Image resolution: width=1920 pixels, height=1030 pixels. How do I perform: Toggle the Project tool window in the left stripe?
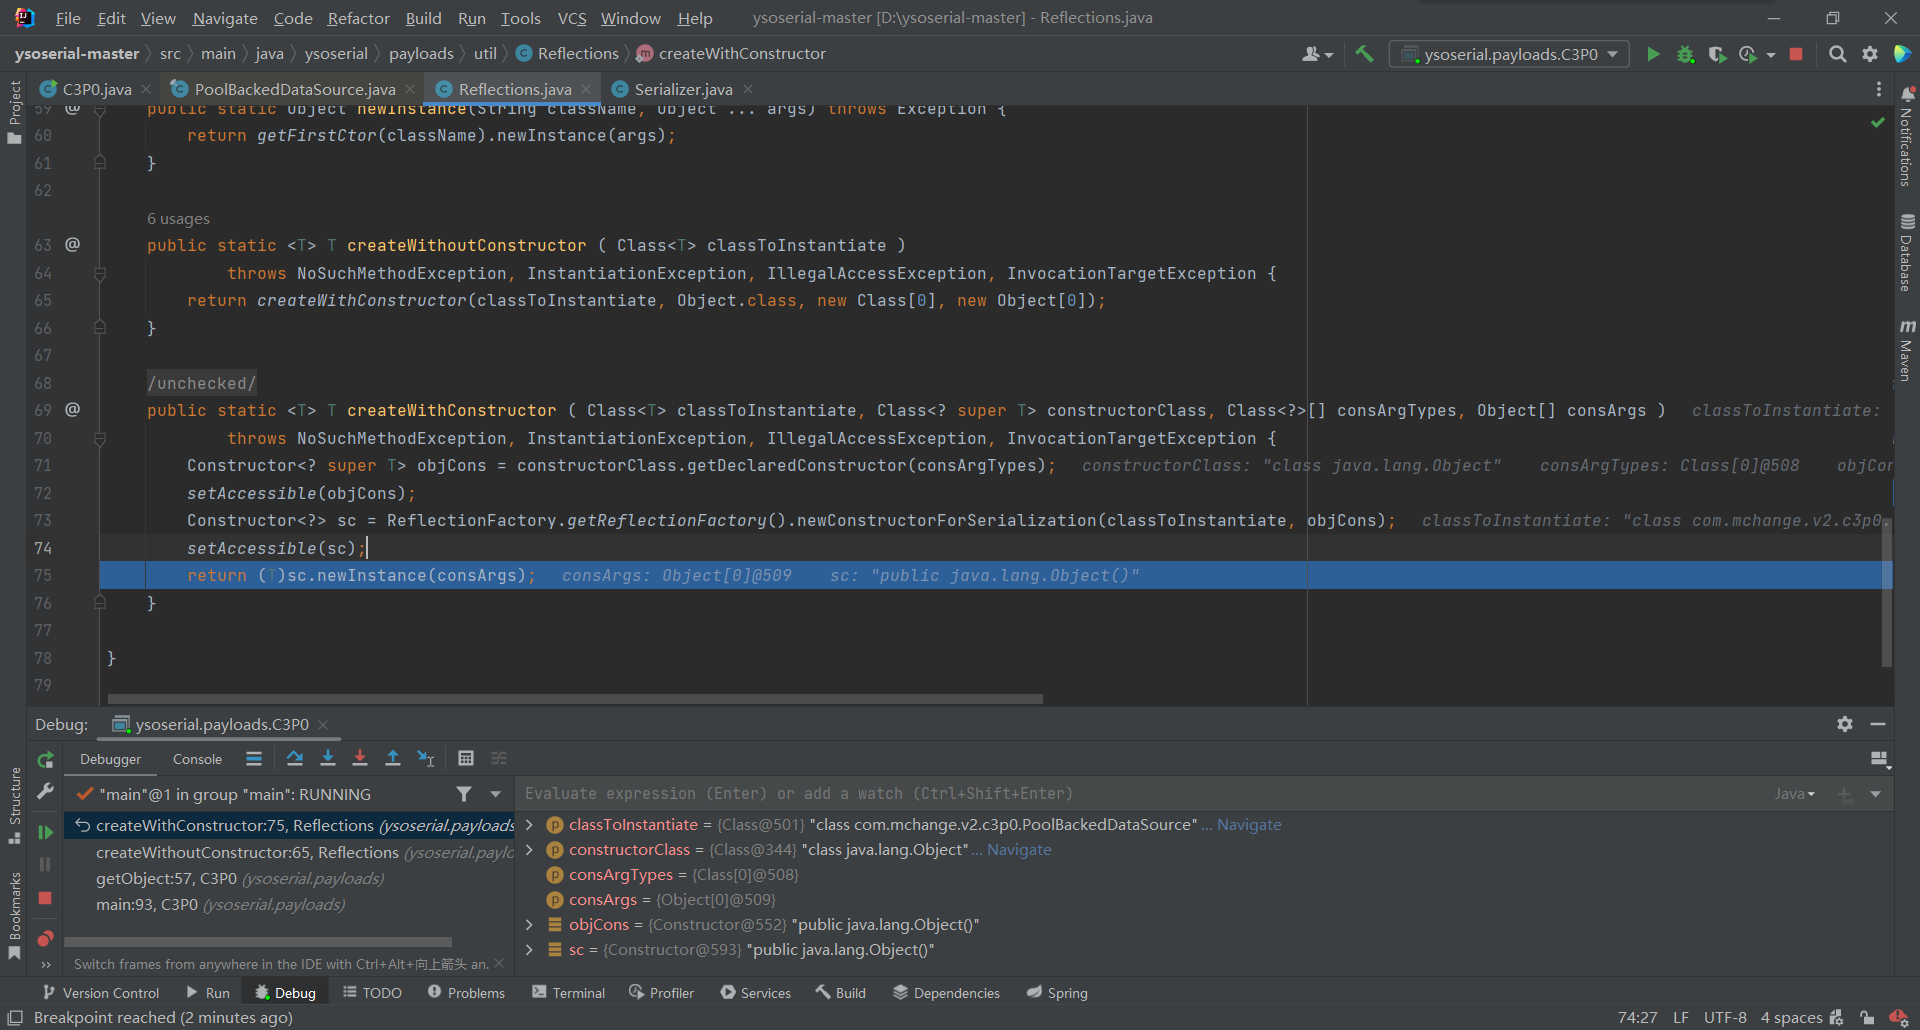[x=14, y=112]
